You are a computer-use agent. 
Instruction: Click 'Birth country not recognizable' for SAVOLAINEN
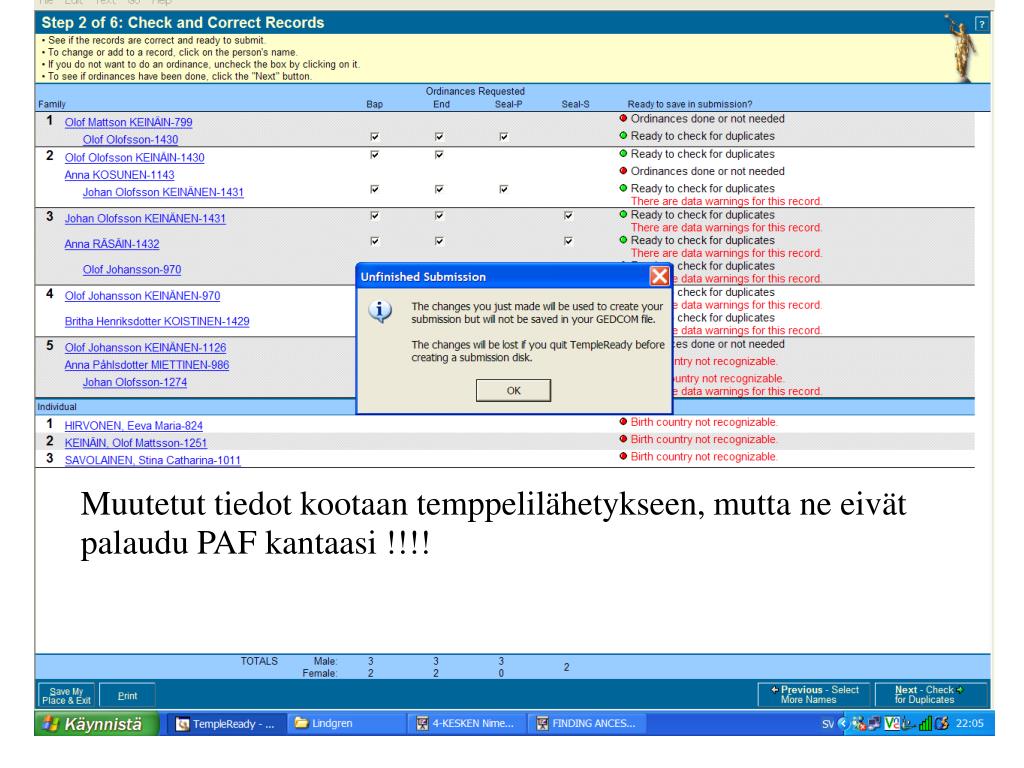point(704,456)
